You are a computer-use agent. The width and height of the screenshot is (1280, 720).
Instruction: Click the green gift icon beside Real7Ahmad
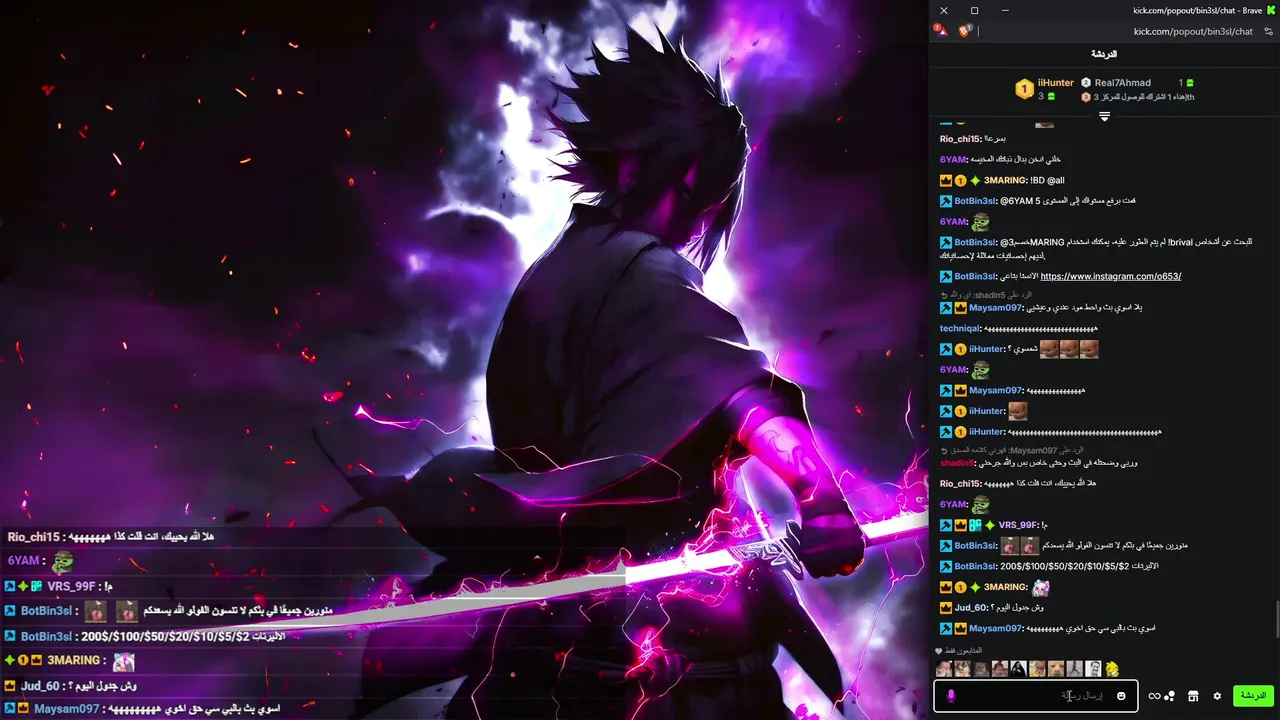tap(1189, 83)
